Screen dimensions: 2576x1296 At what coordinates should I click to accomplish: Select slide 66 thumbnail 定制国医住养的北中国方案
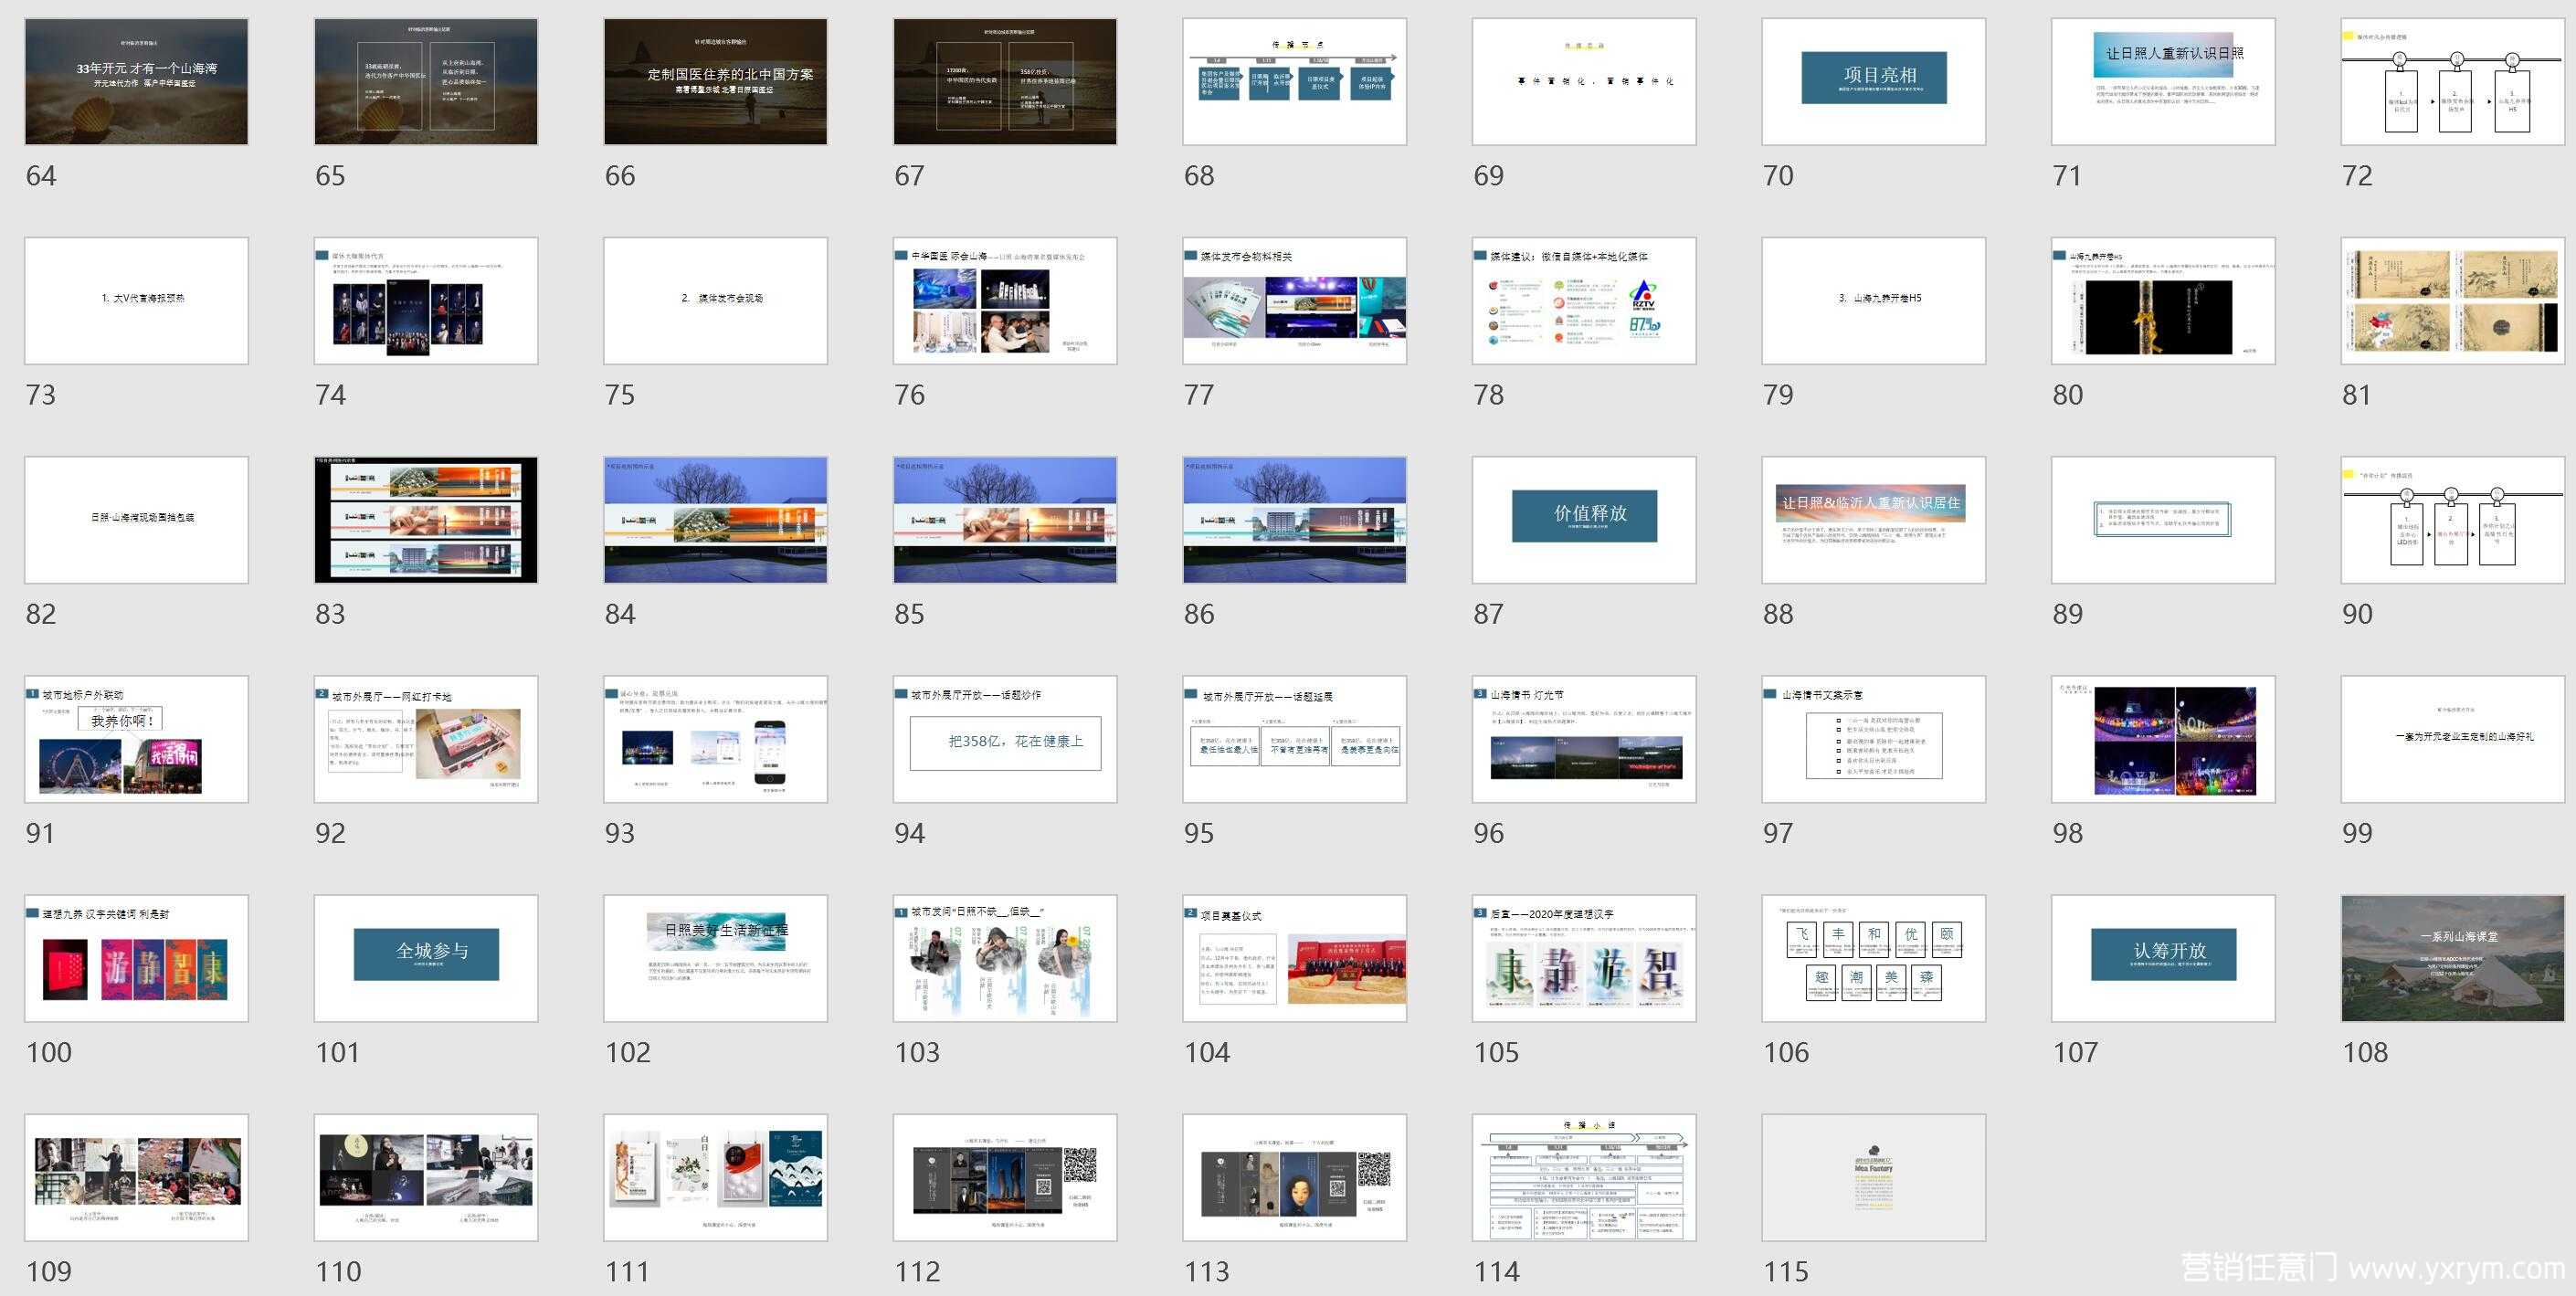pos(715,81)
